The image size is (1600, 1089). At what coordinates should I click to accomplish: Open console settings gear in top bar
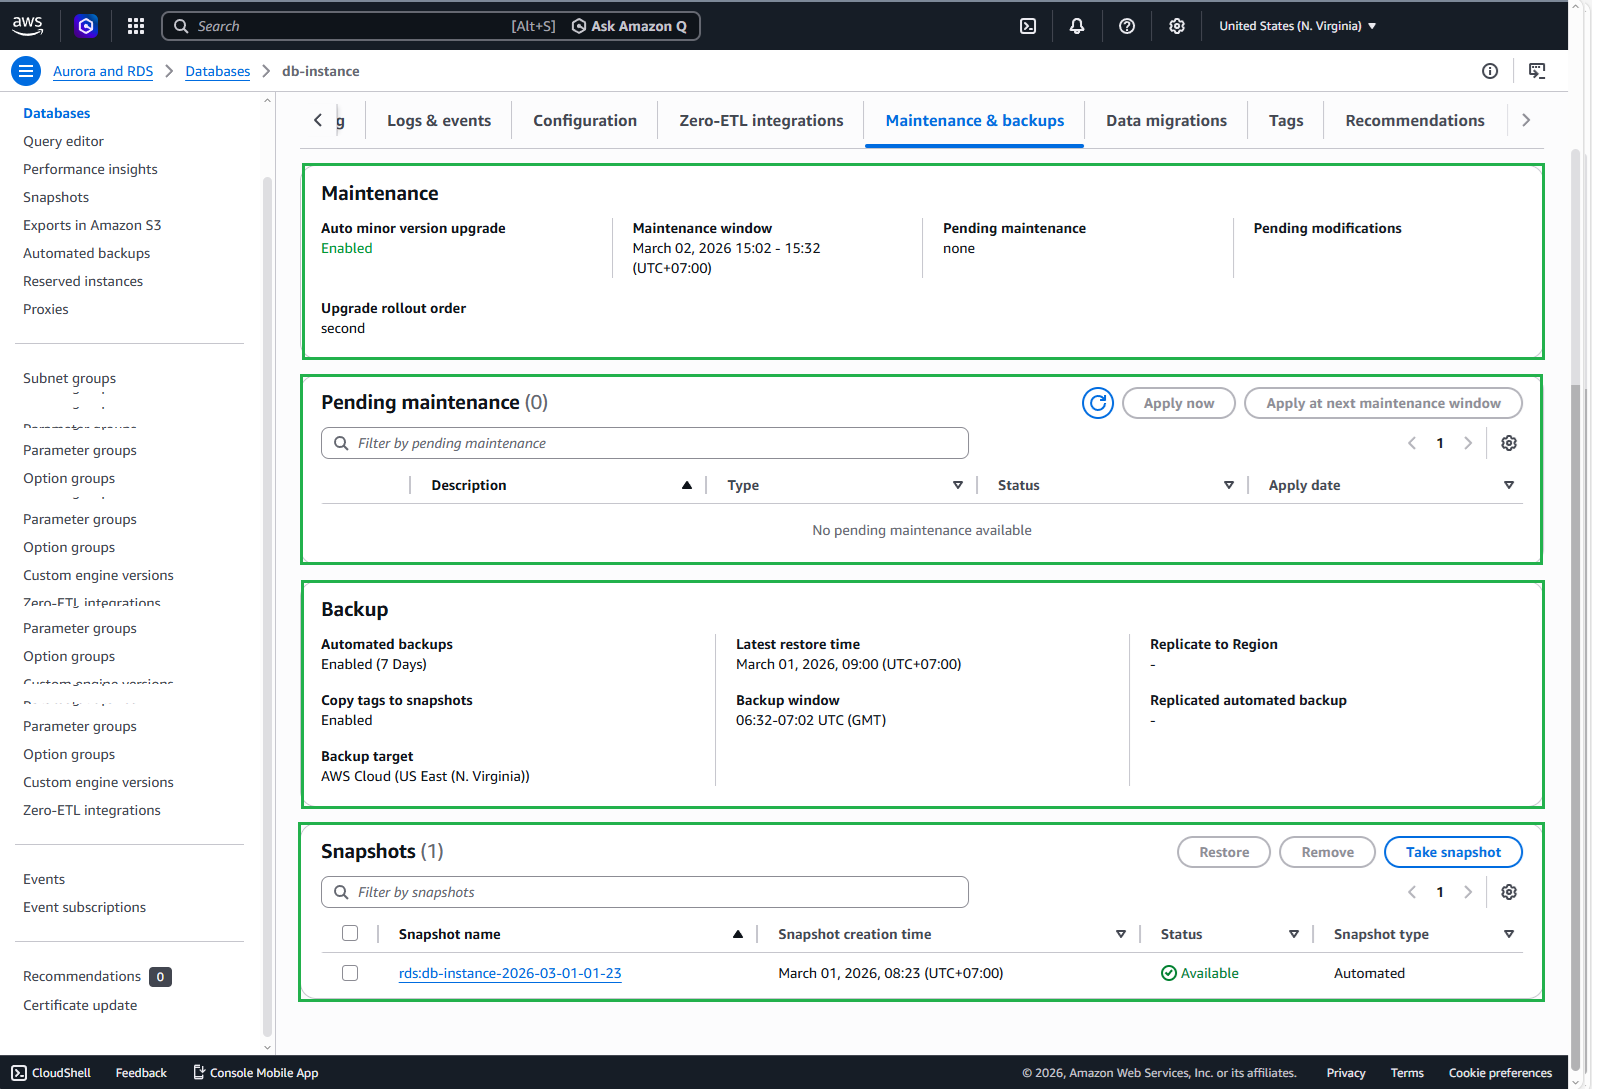pos(1177,26)
